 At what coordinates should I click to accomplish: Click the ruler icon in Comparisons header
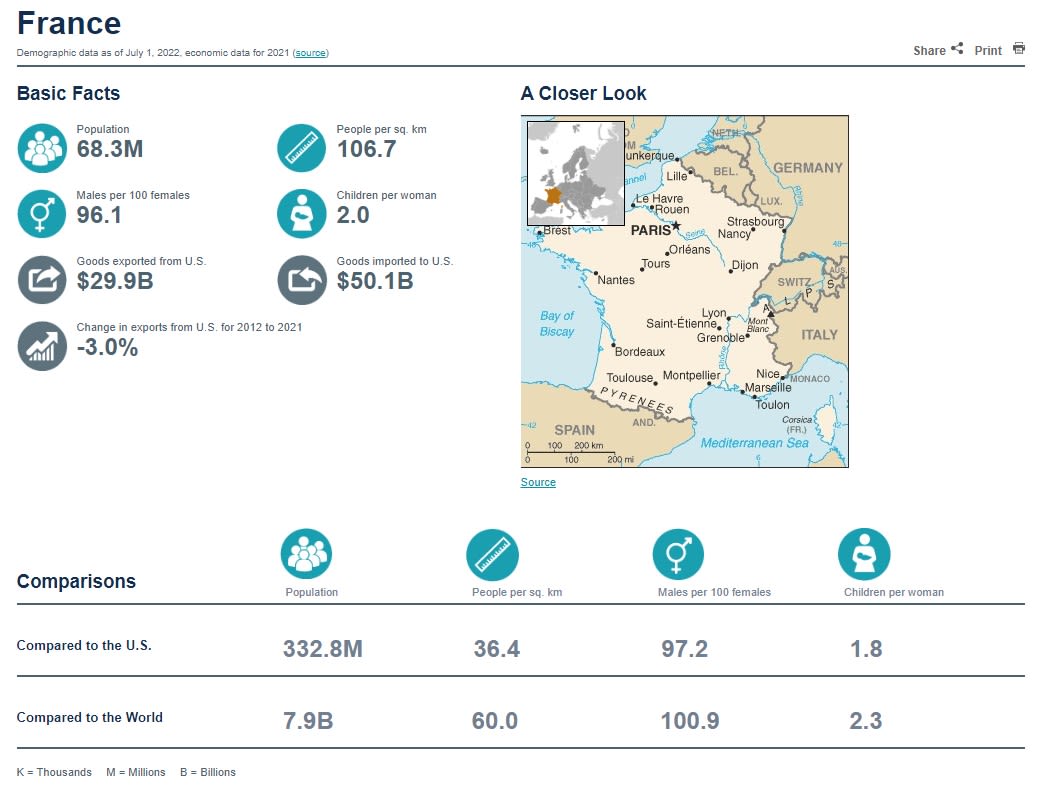[x=492, y=554]
